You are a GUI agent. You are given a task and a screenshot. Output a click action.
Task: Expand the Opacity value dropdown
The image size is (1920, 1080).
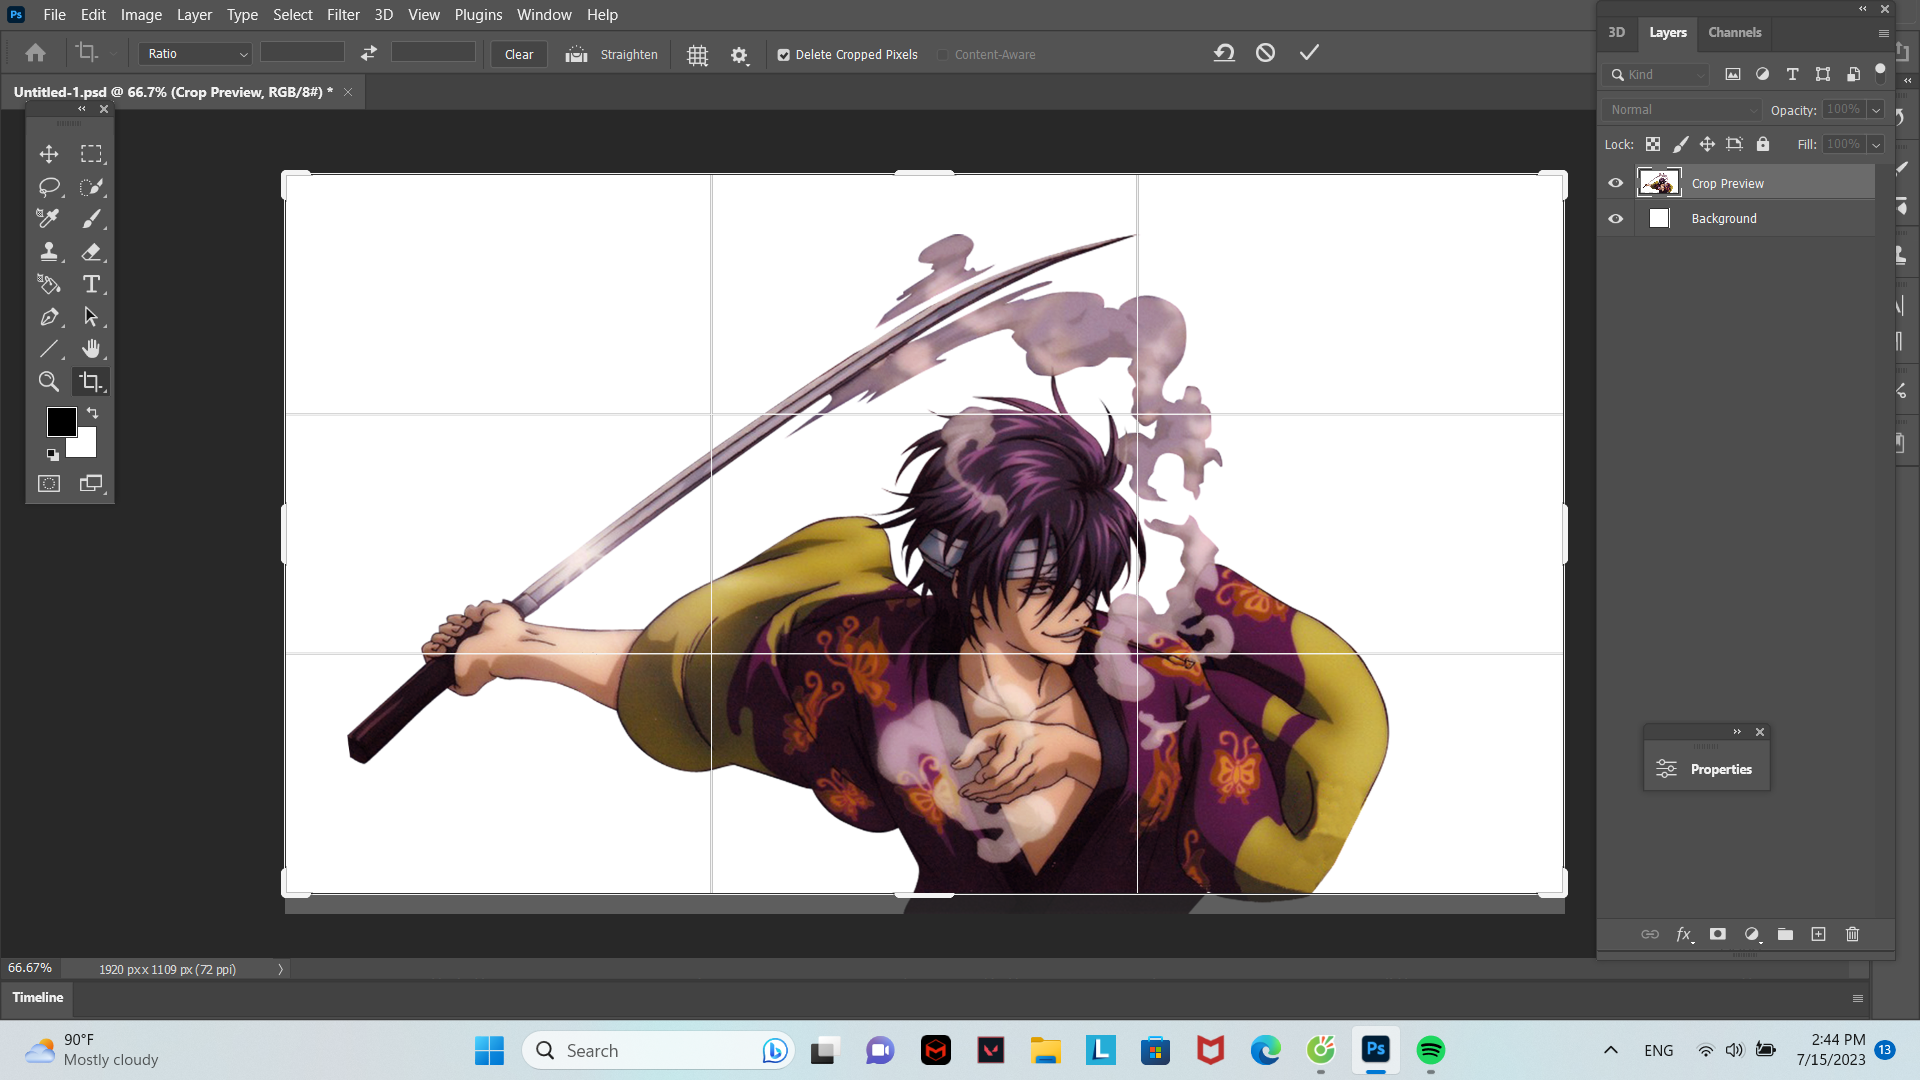[1876, 110]
